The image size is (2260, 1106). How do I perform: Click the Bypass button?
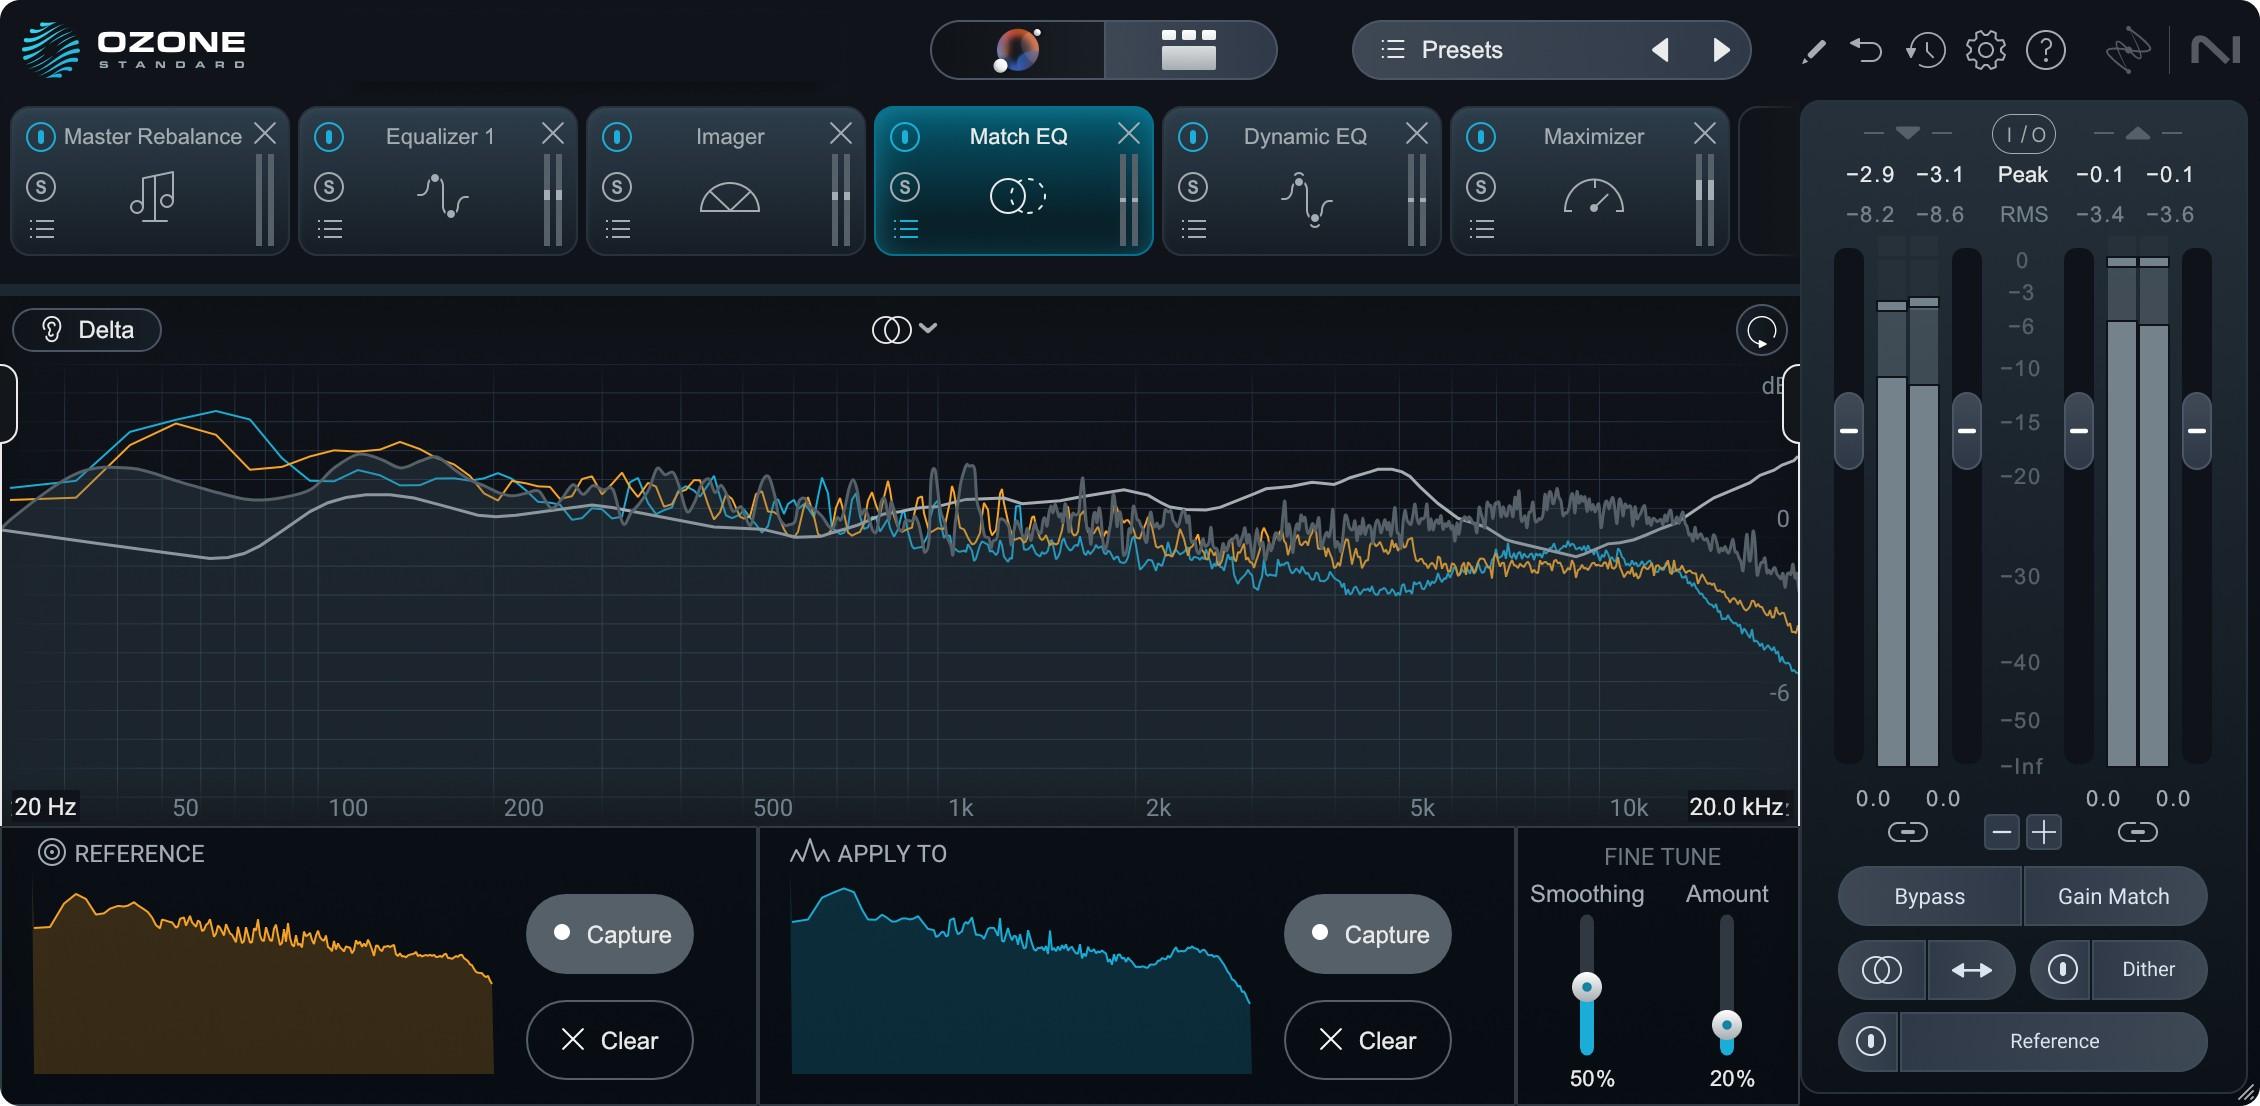point(1927,896)
